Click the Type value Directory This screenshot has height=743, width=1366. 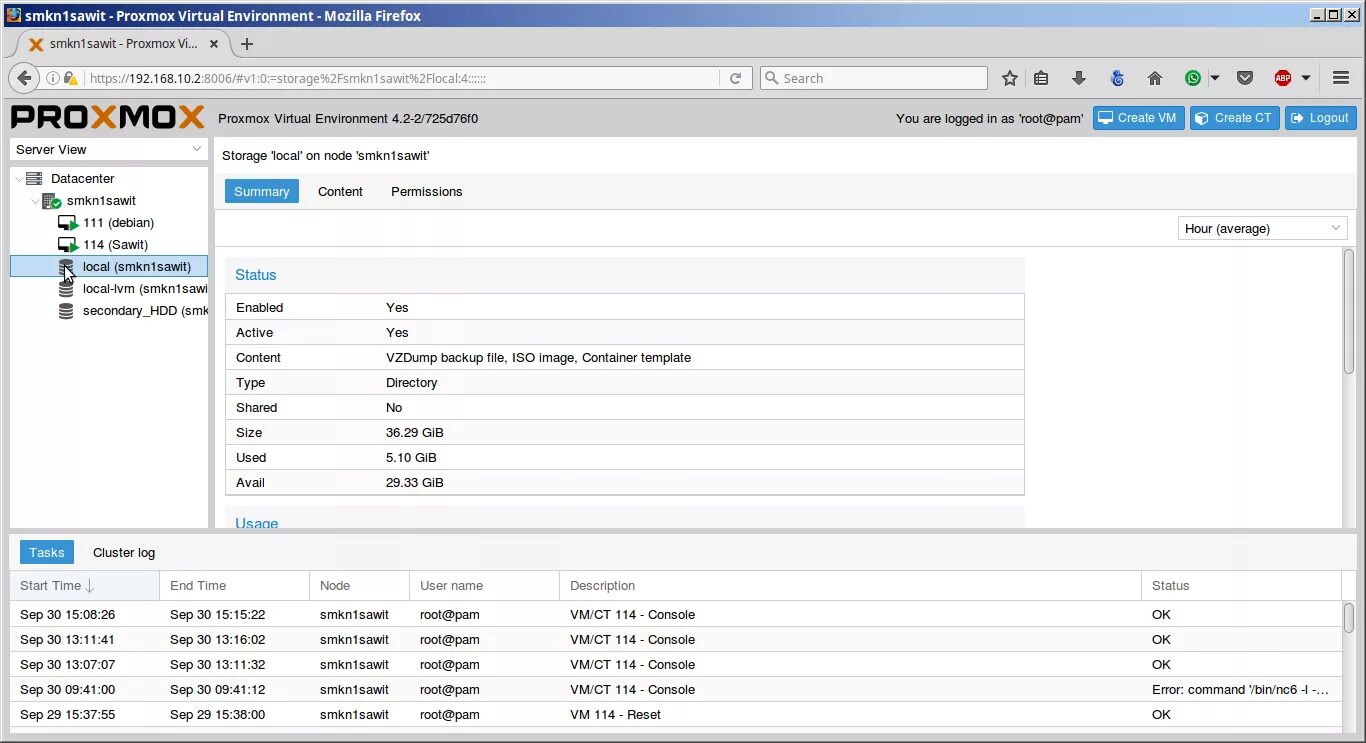(x=412, y=383)
